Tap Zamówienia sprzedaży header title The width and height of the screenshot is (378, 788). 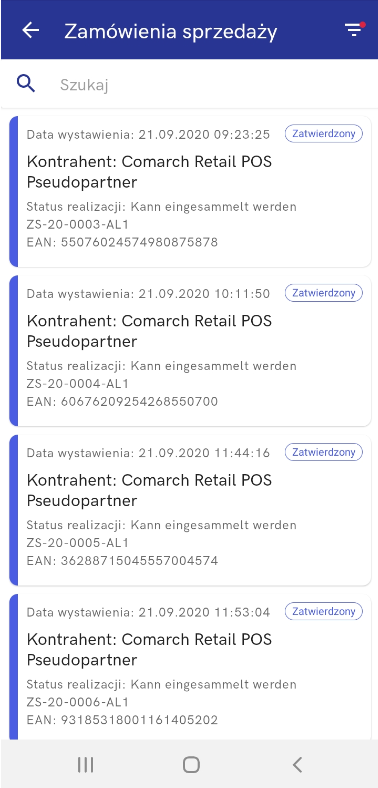click(x=171, y=31)
